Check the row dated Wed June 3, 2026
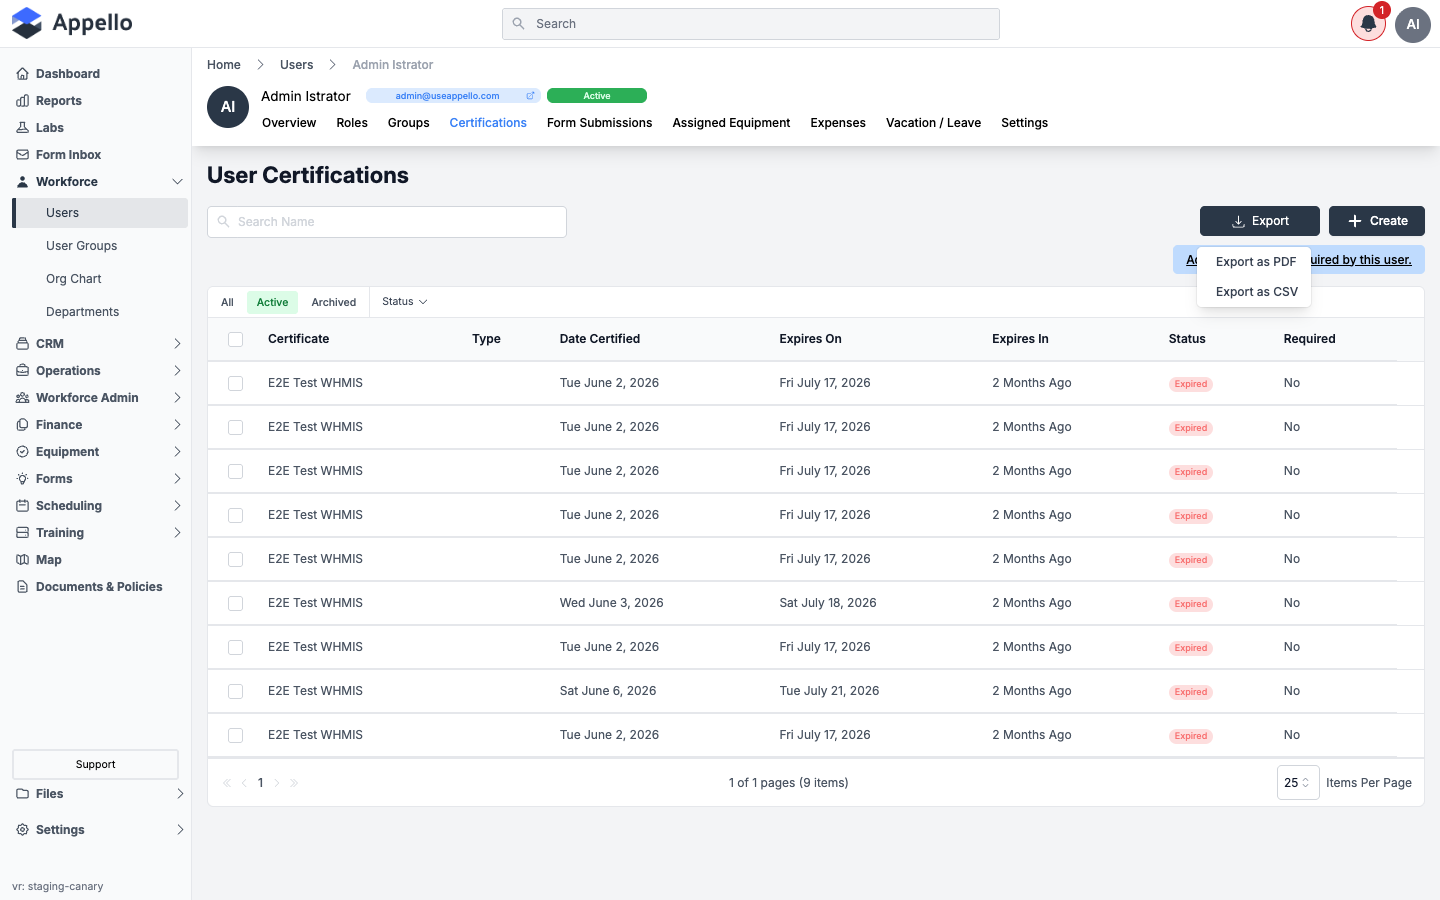 [x=236, y=603]
